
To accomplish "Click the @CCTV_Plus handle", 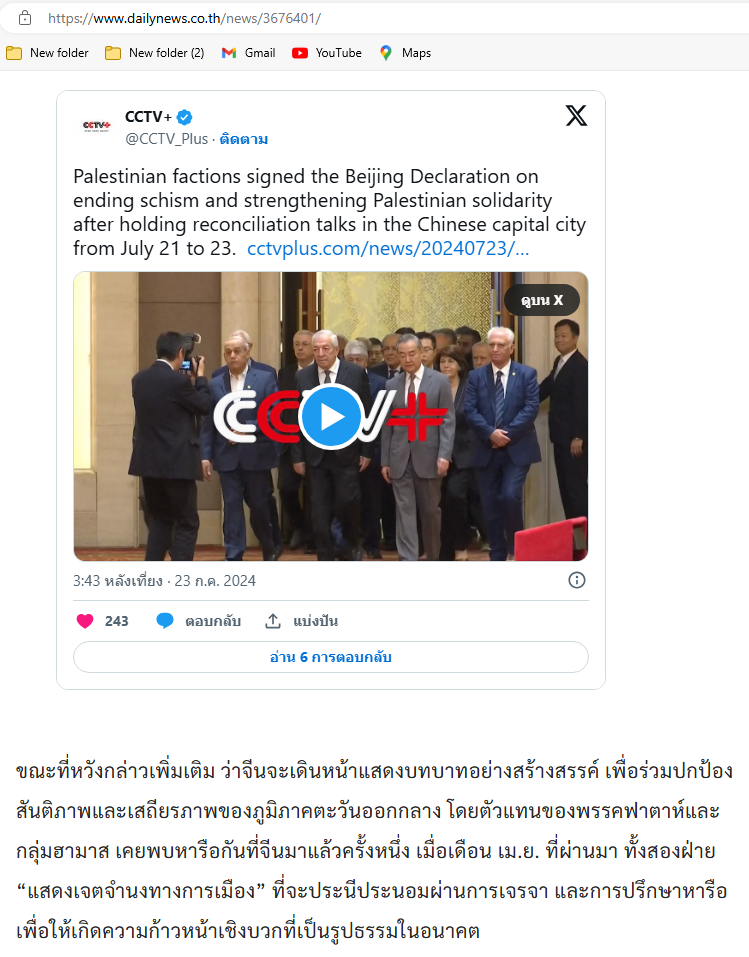I will click(x=167, y=139).
